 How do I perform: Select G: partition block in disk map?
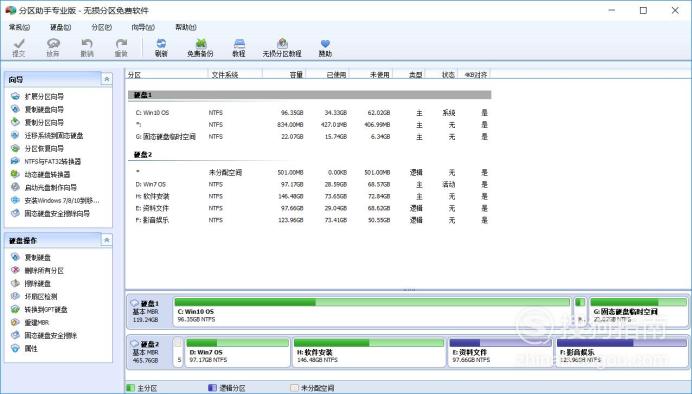pyautogui.click(x=639, y=311)
